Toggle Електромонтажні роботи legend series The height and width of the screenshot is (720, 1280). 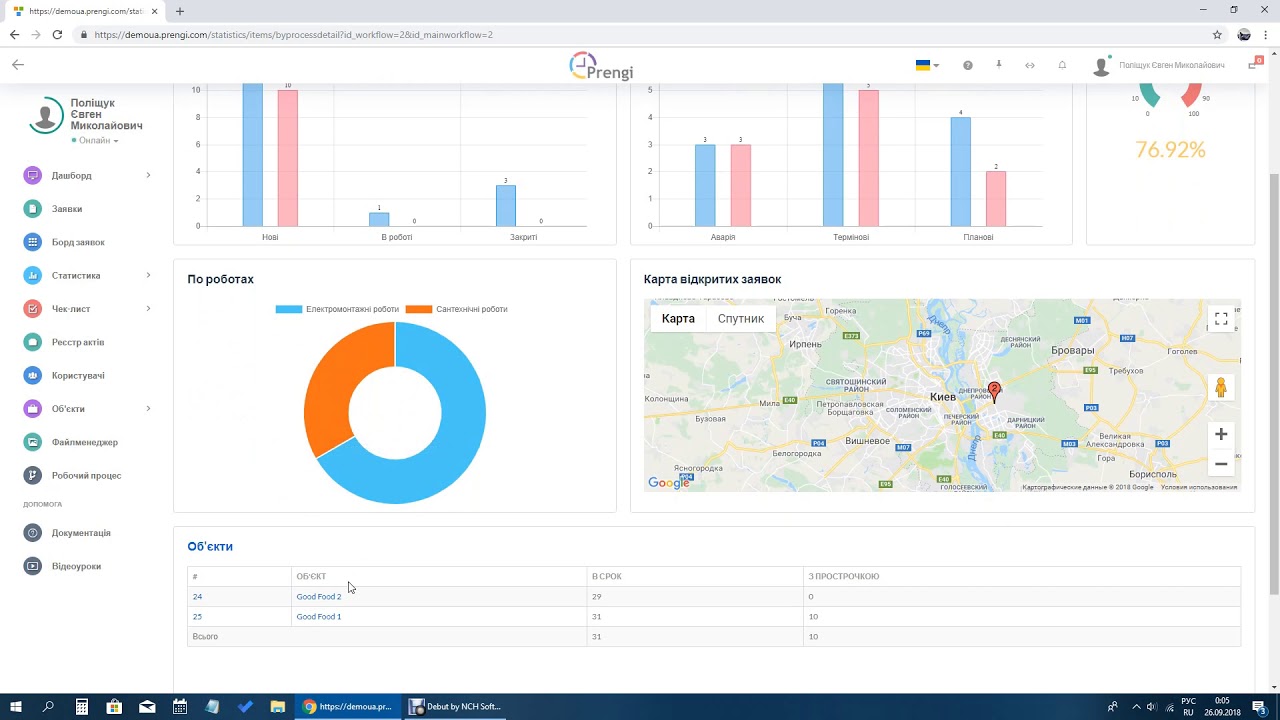(338, 309)
